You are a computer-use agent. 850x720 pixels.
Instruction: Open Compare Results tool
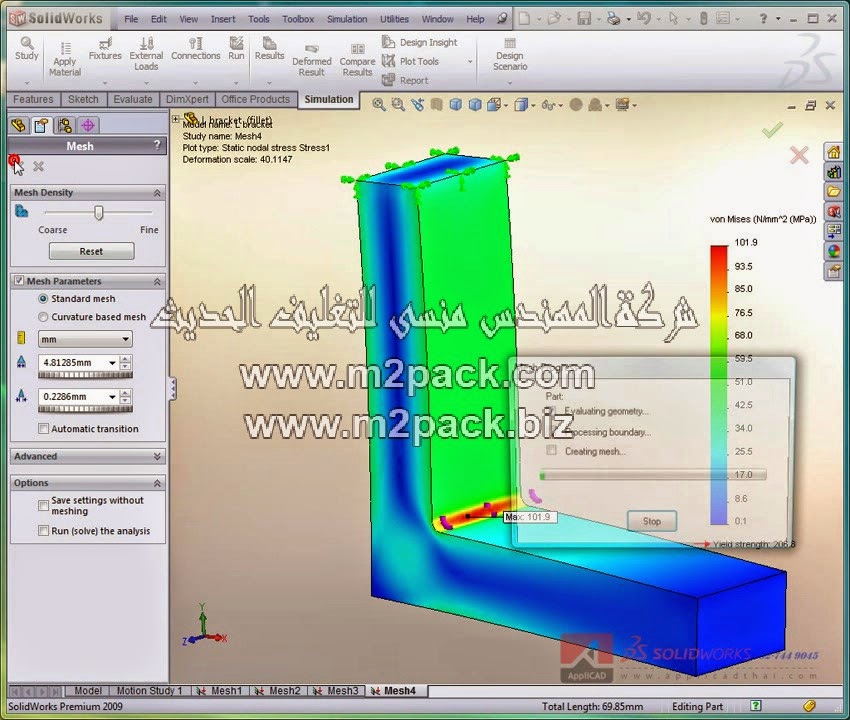tap(357, 60)
